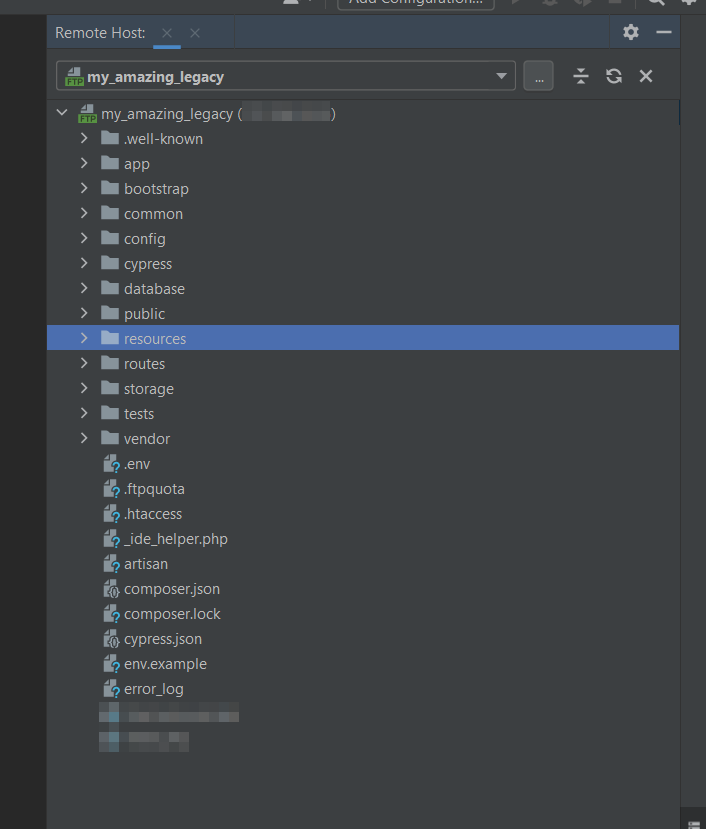Click the artisan file icon
Viewport: 706px width, 829px height.
pos(112,564)
